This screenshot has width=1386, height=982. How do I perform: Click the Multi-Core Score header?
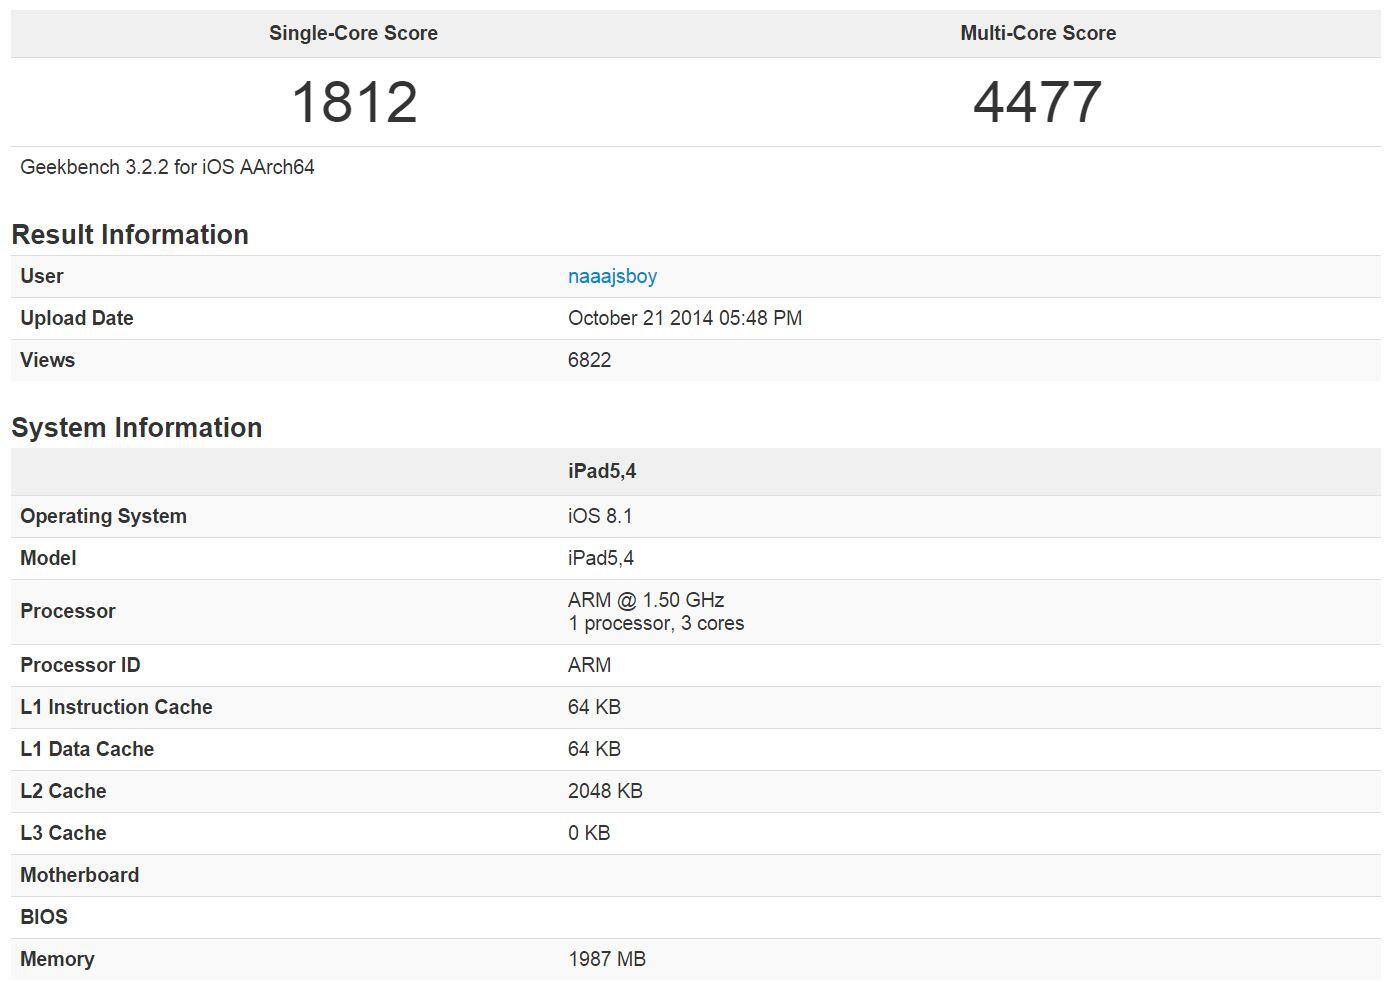1038,33
